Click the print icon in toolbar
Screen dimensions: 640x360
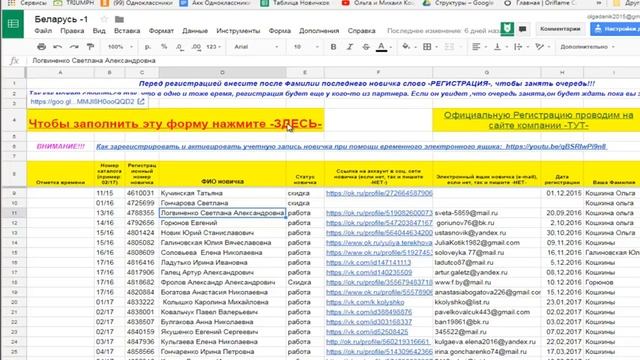(x=41, y=47)
